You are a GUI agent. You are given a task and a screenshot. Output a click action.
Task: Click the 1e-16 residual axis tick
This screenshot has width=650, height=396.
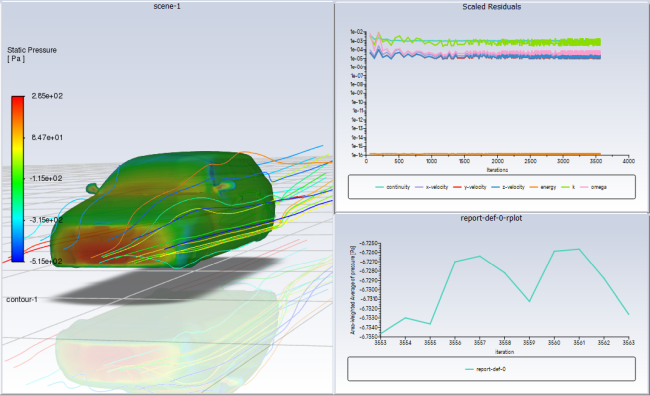coord(357,155)
